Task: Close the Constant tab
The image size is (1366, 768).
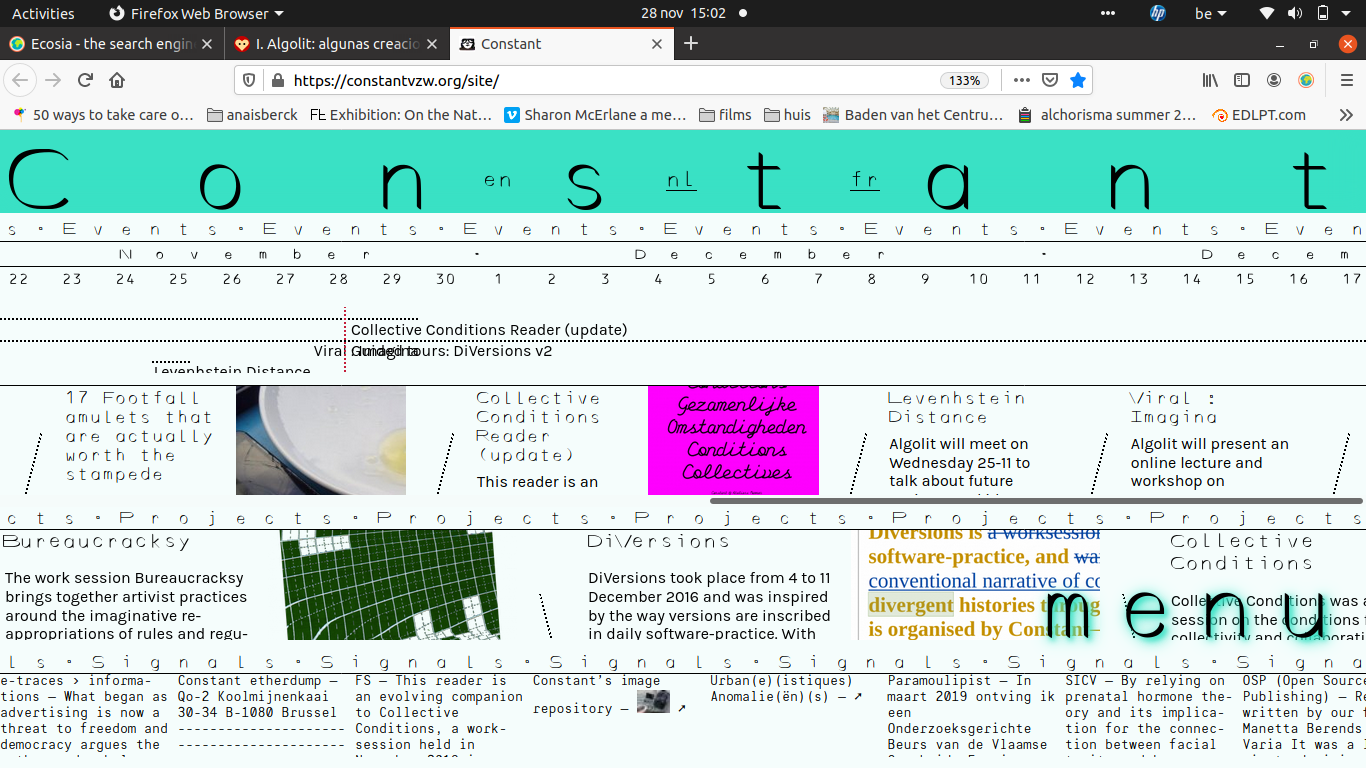Action: click(657, 44)
